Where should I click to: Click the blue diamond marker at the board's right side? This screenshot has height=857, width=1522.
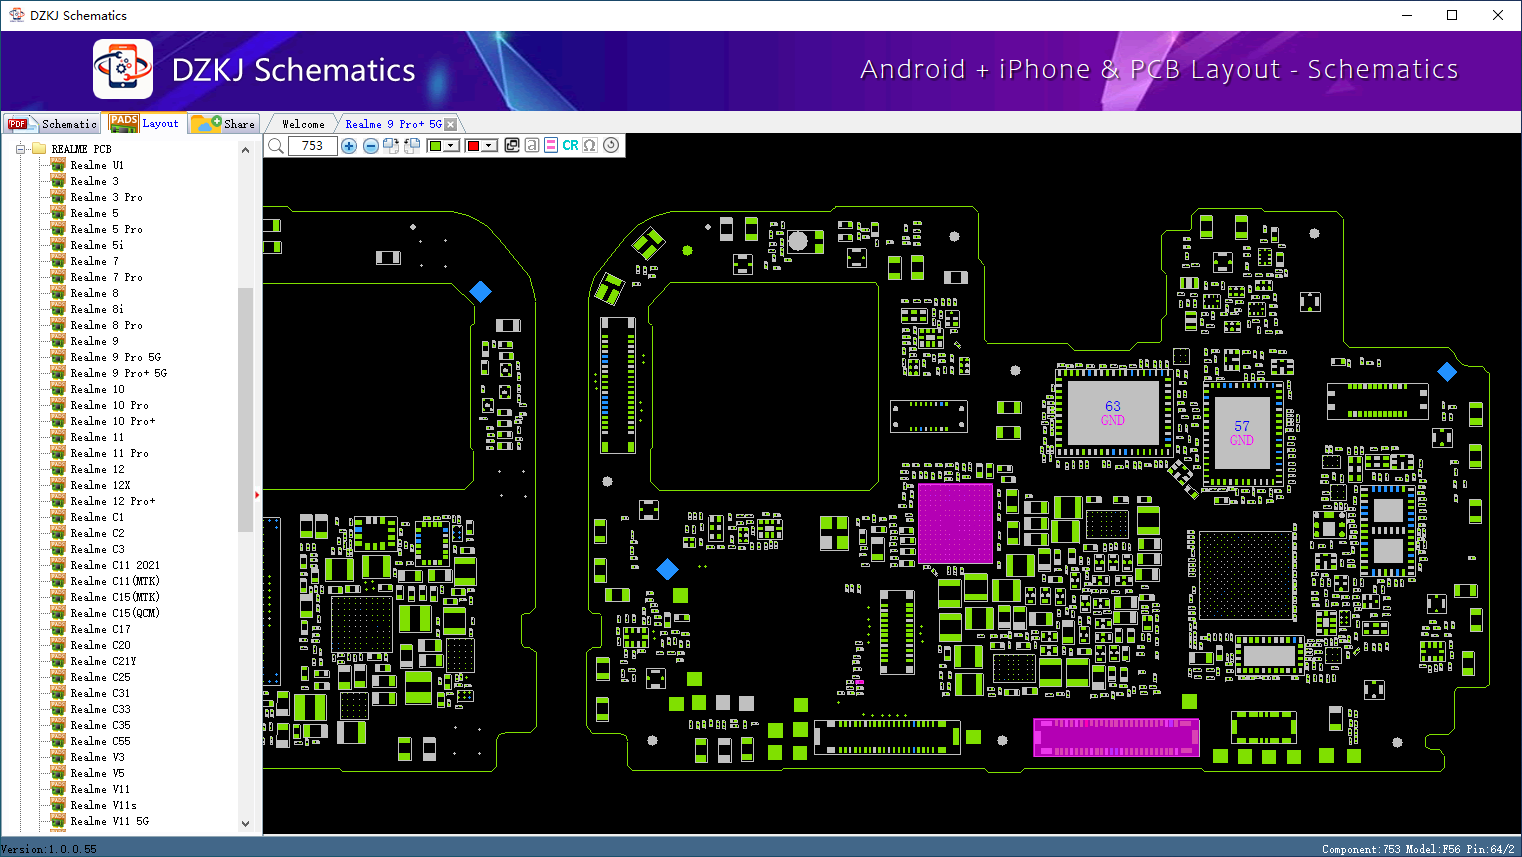coord(1446,371)
